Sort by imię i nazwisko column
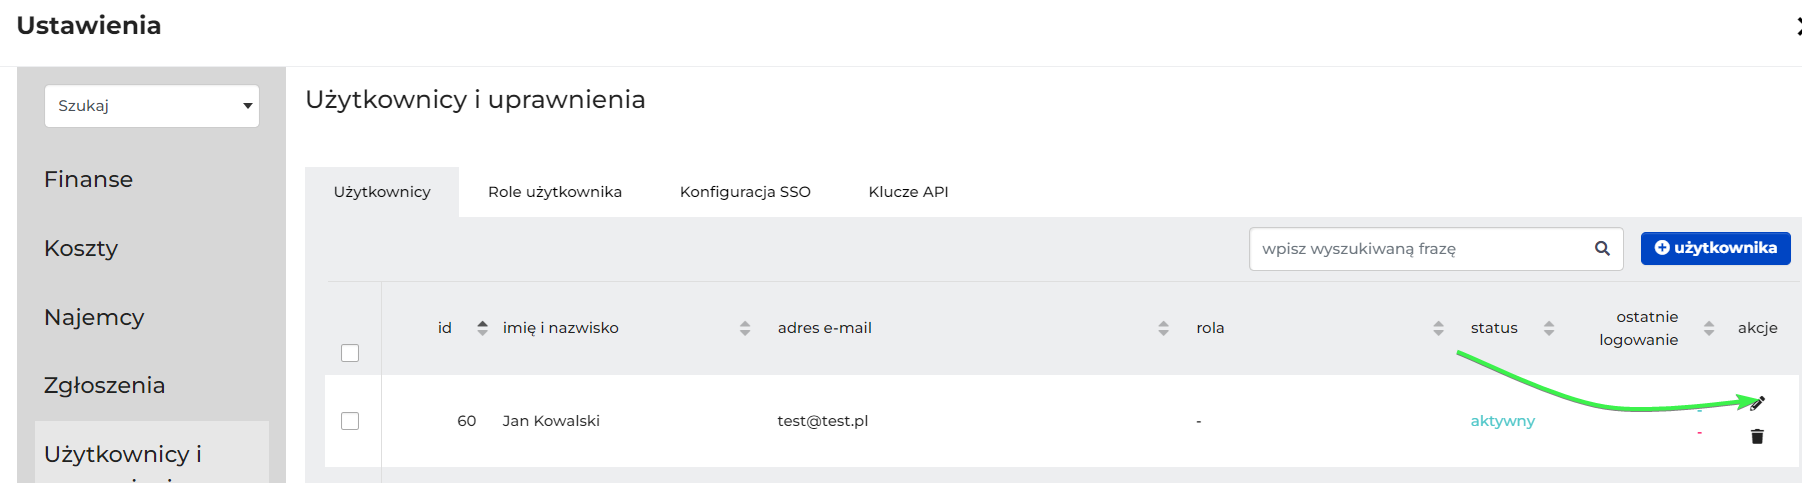 click(745, 328)
